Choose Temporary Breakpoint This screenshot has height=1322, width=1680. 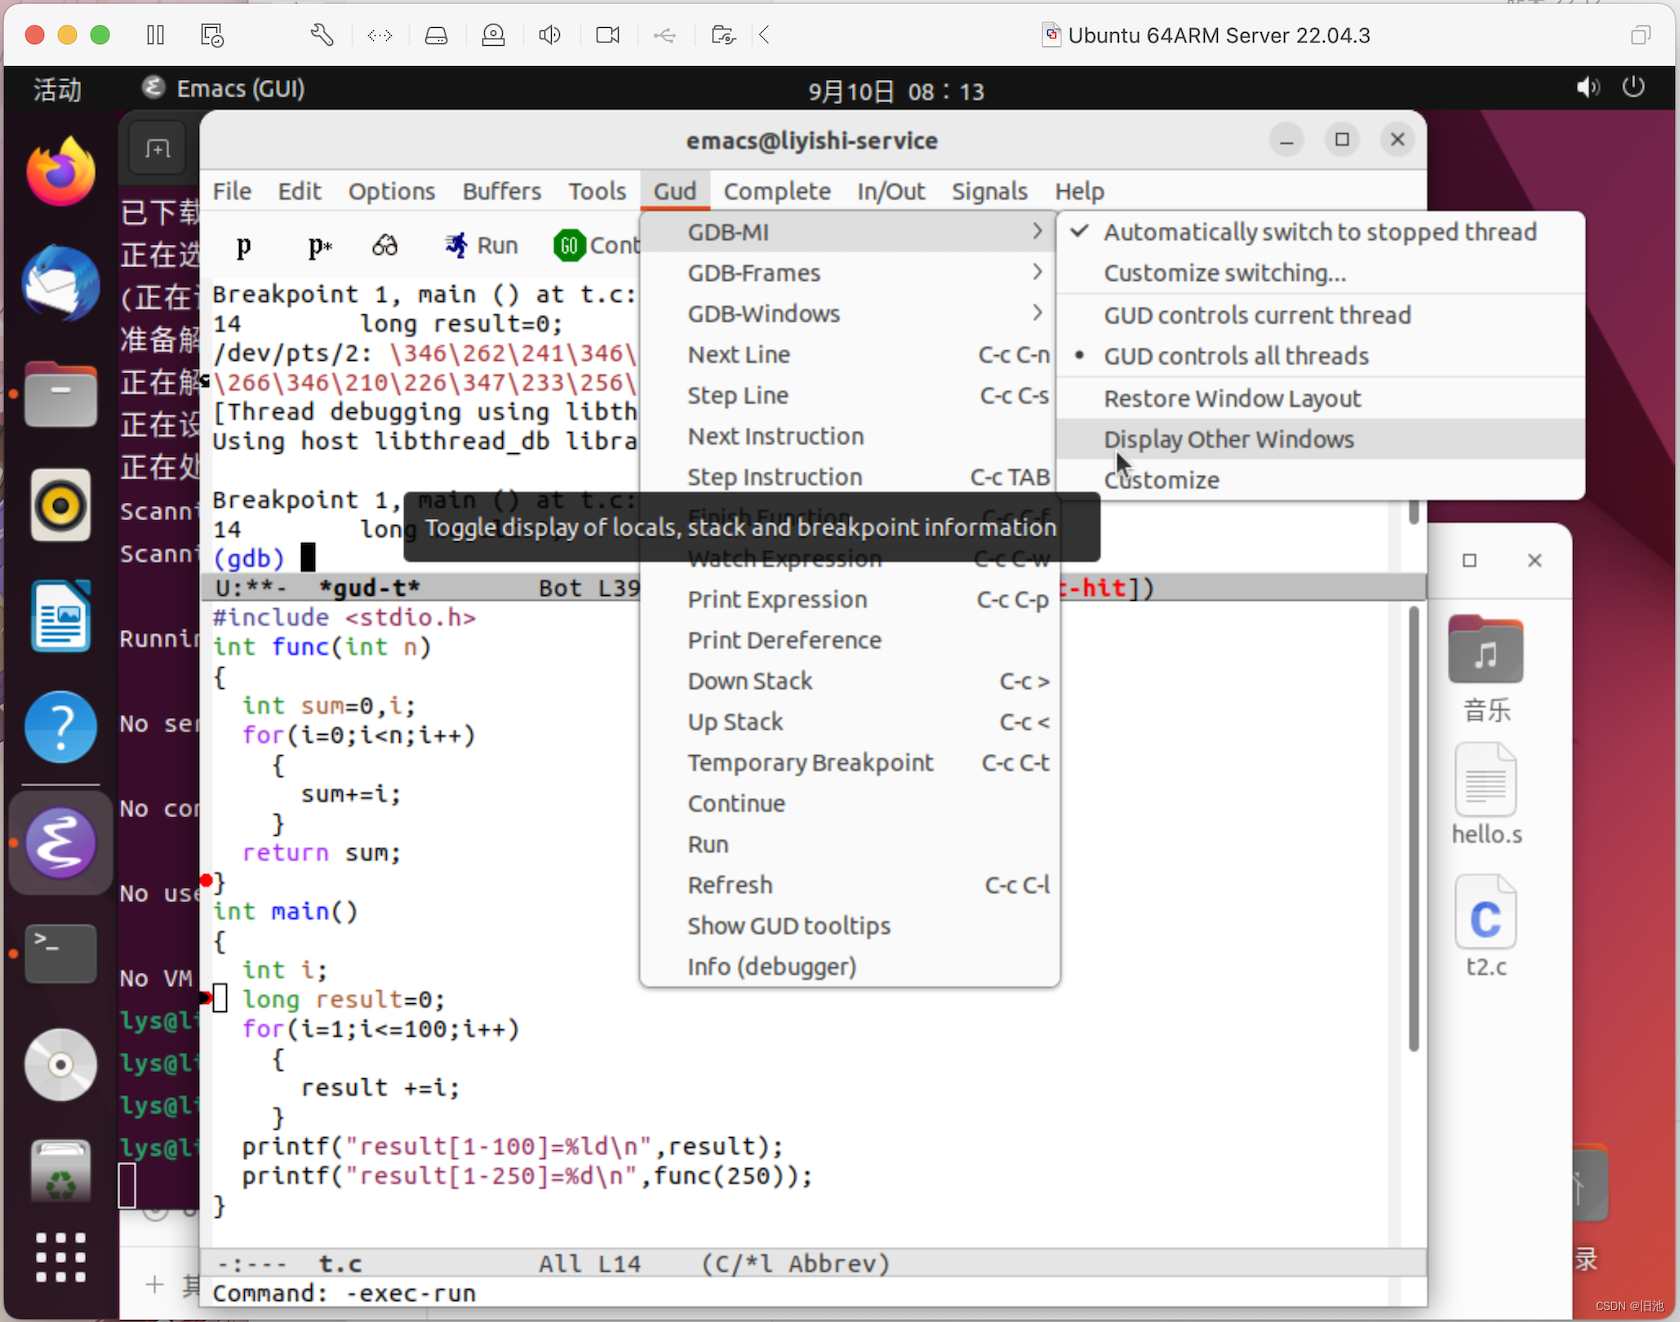[848, 763]
